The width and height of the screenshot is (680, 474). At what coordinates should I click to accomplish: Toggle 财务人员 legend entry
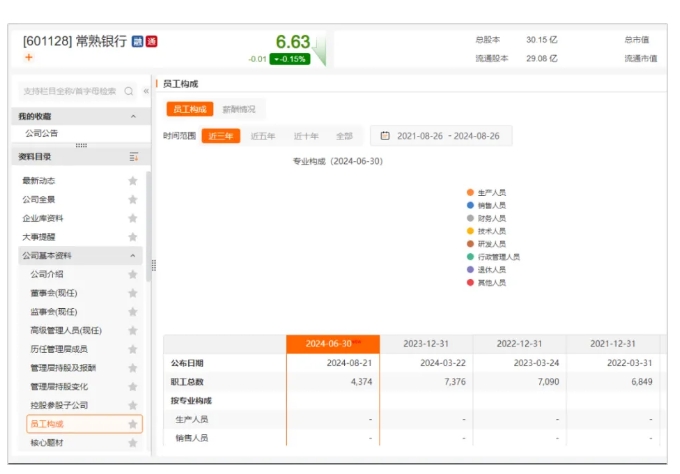click(486, 218)
